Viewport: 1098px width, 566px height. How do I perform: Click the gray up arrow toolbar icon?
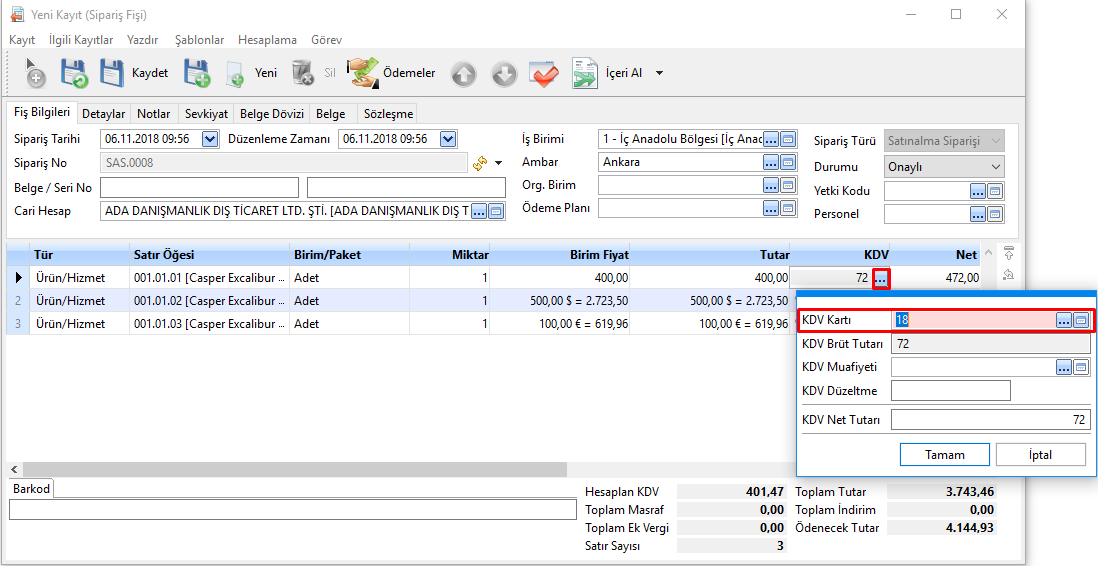463,73
